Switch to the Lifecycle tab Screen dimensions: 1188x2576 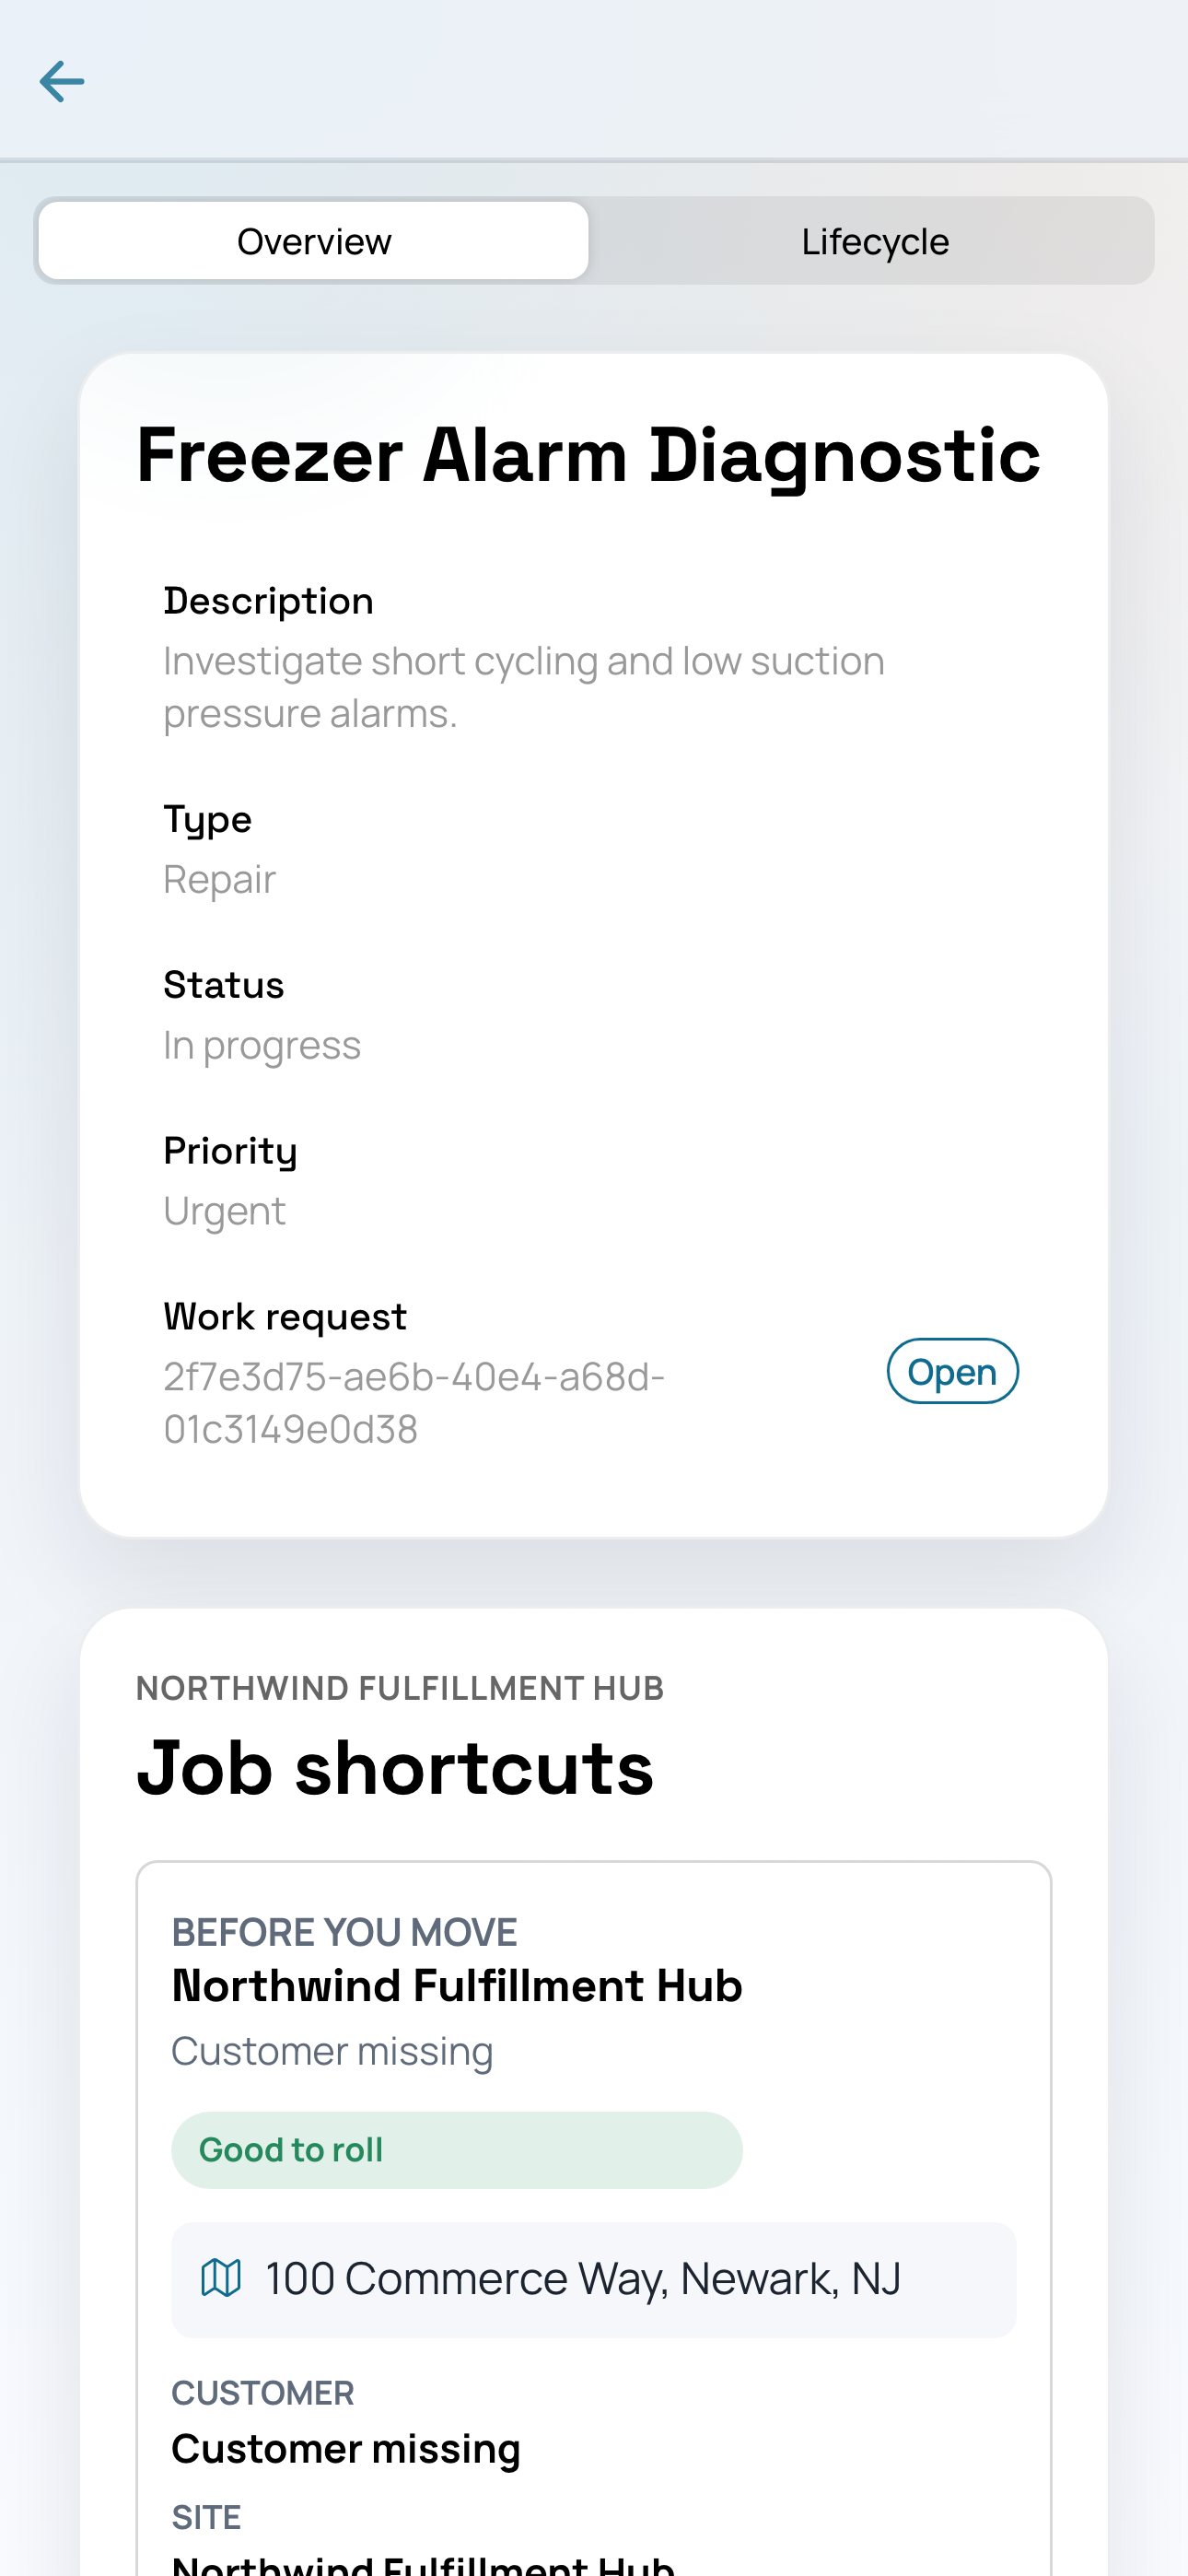point(874,241)
